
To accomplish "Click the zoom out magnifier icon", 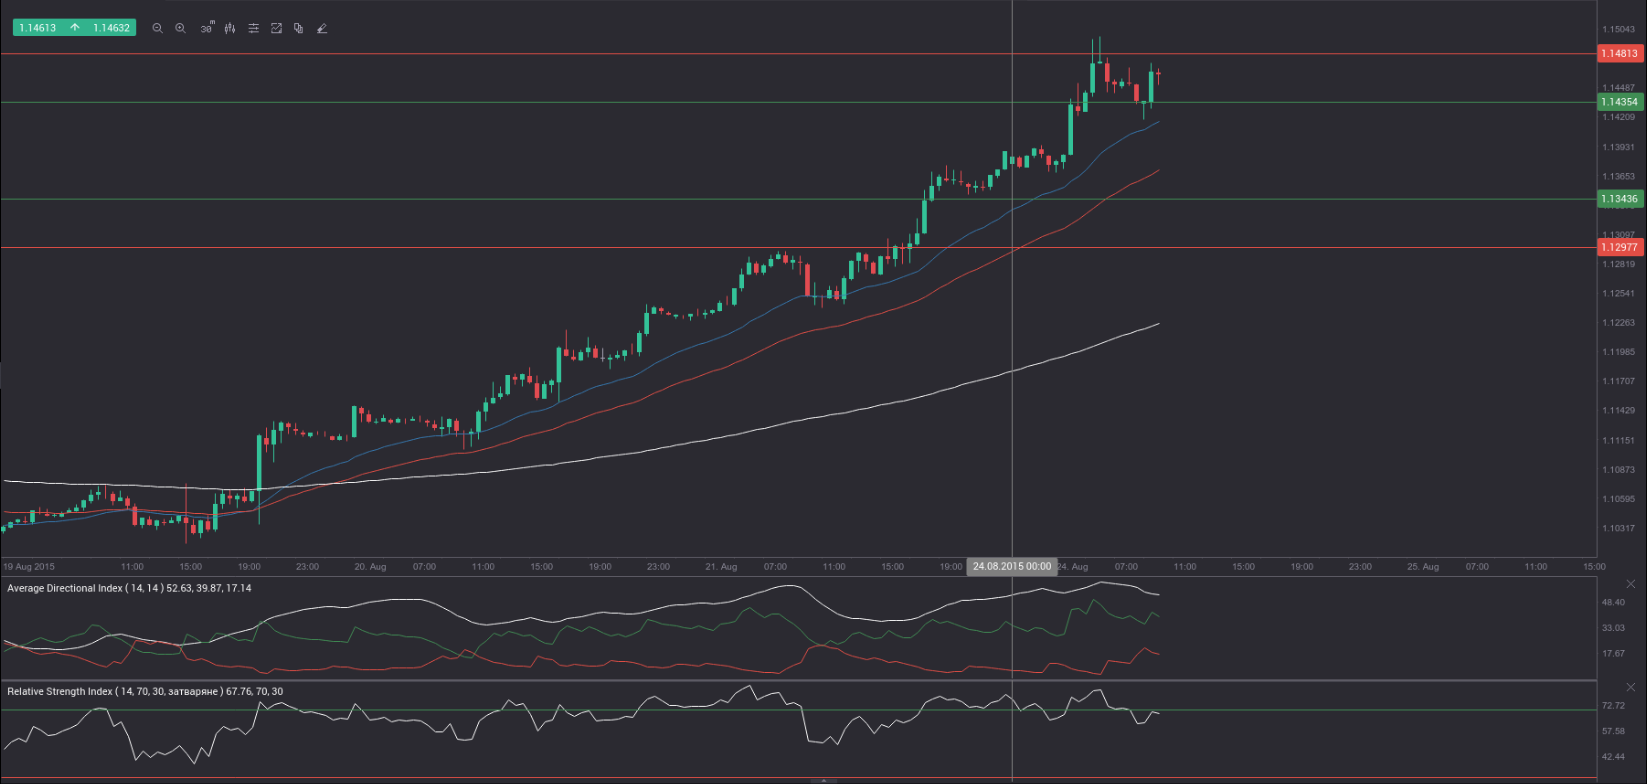I will [157, 28].
